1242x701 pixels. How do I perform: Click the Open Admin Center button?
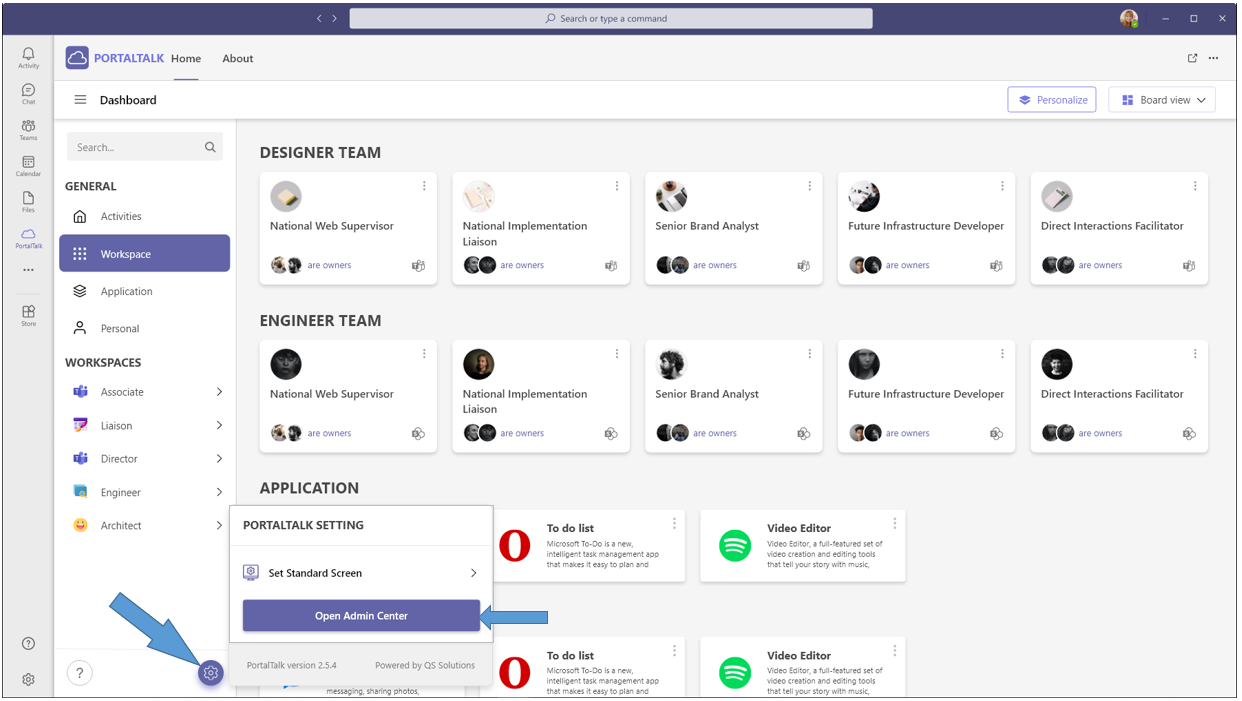(361, 616)
